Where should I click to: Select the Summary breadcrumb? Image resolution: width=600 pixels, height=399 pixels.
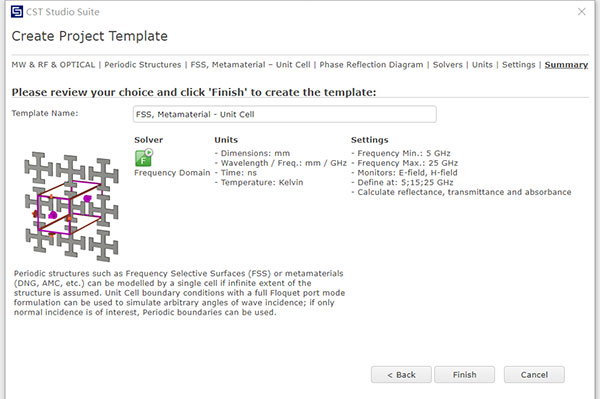click(566, 65)
